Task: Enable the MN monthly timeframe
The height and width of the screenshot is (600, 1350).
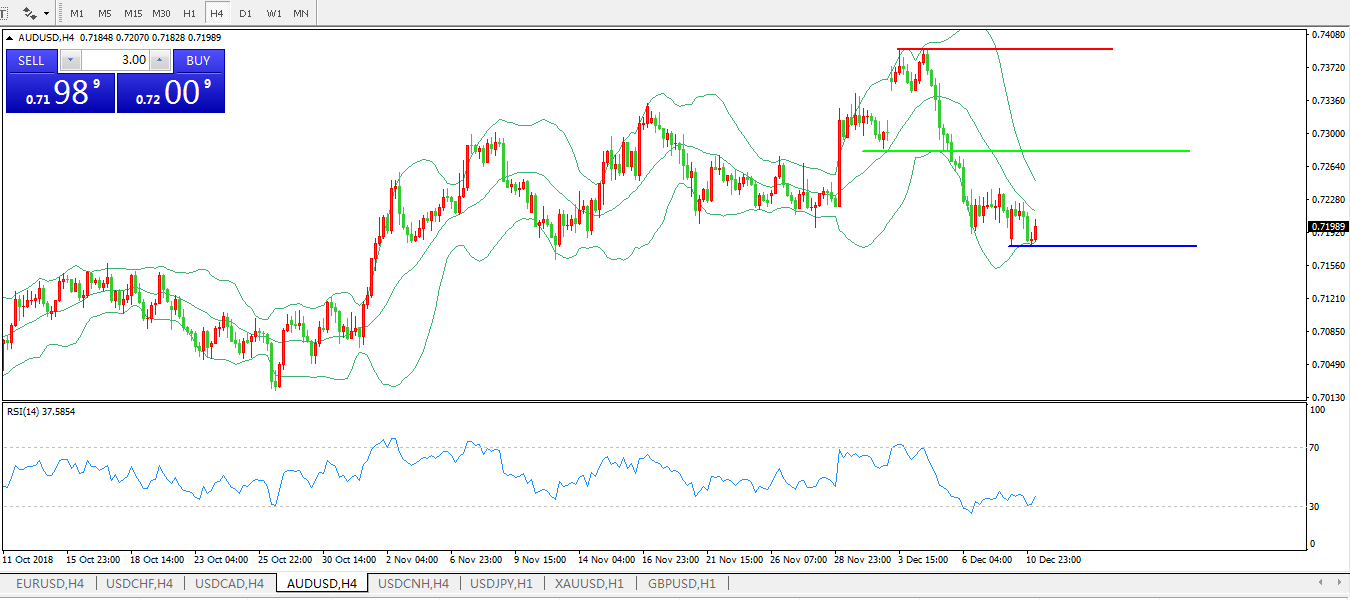Action: click(300, 14)
